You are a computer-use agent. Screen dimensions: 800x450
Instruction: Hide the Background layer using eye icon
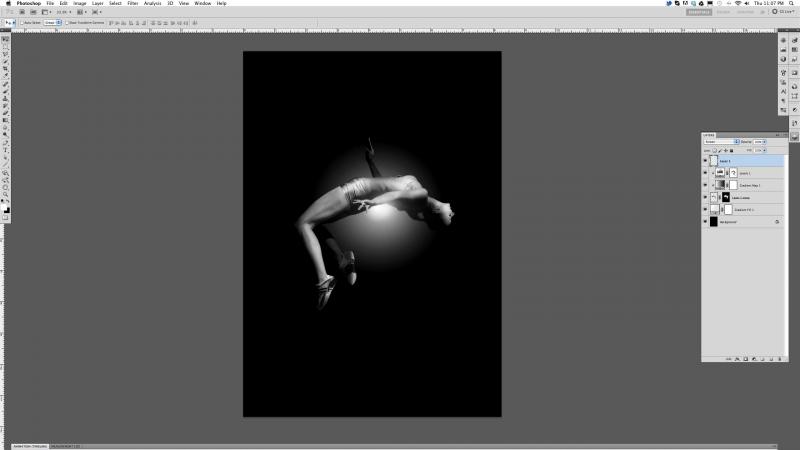(x=705, y=222)
